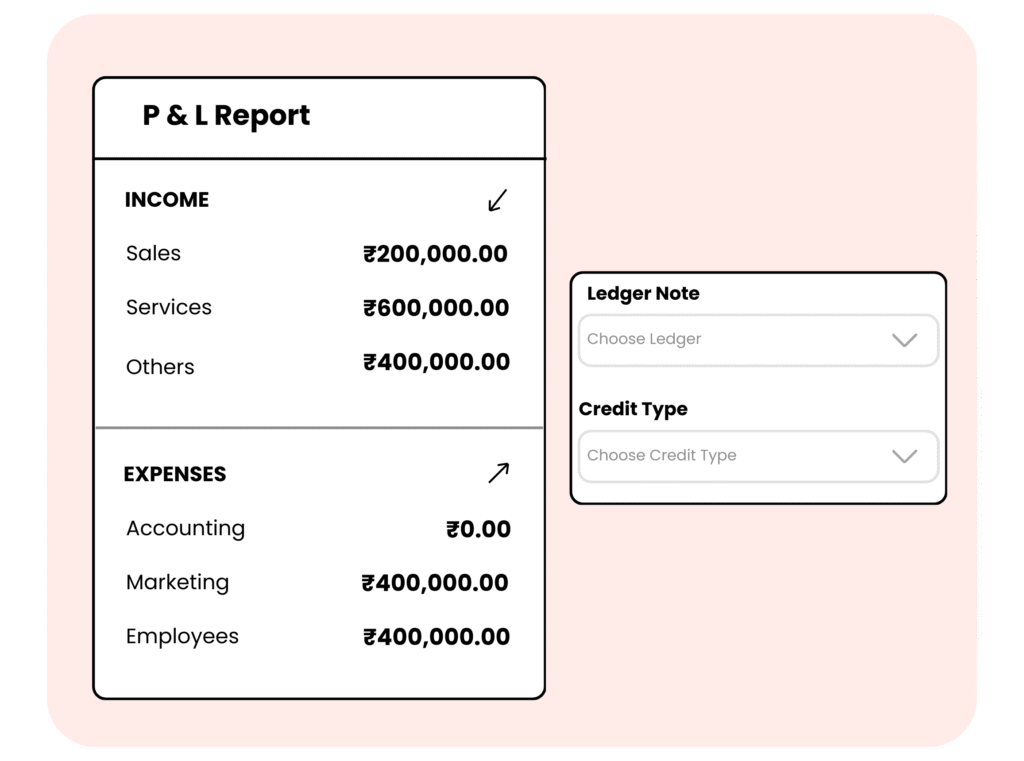This screenshot has height=761, width=1024.
Task: Click the Accounting expense label
Action: coord(185,528)
